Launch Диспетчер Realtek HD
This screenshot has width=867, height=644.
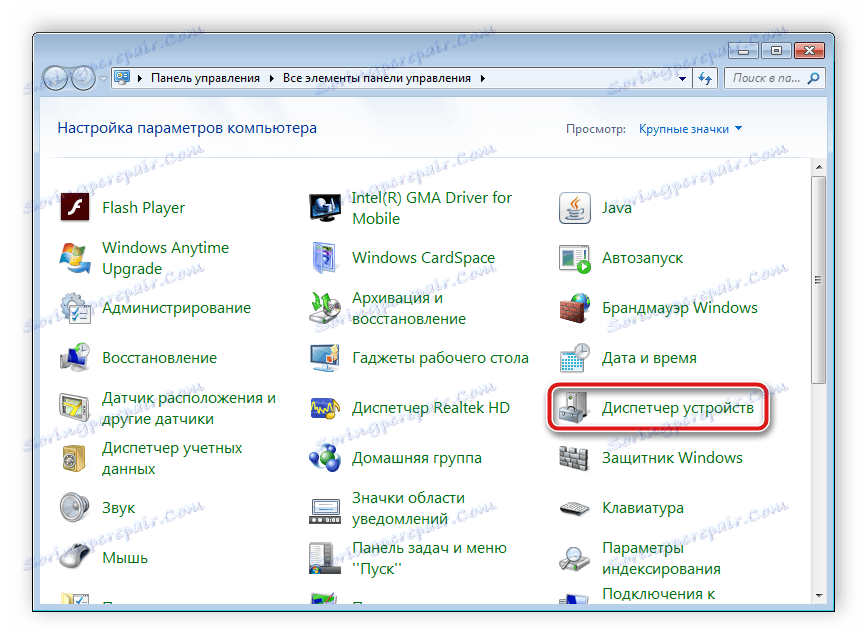430,407
